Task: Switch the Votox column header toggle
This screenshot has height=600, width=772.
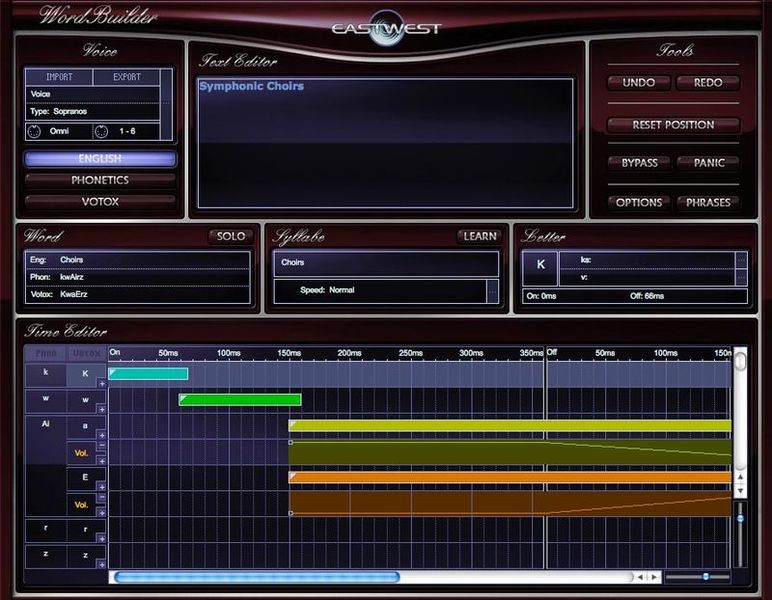Action: click(x=86, y=353)
